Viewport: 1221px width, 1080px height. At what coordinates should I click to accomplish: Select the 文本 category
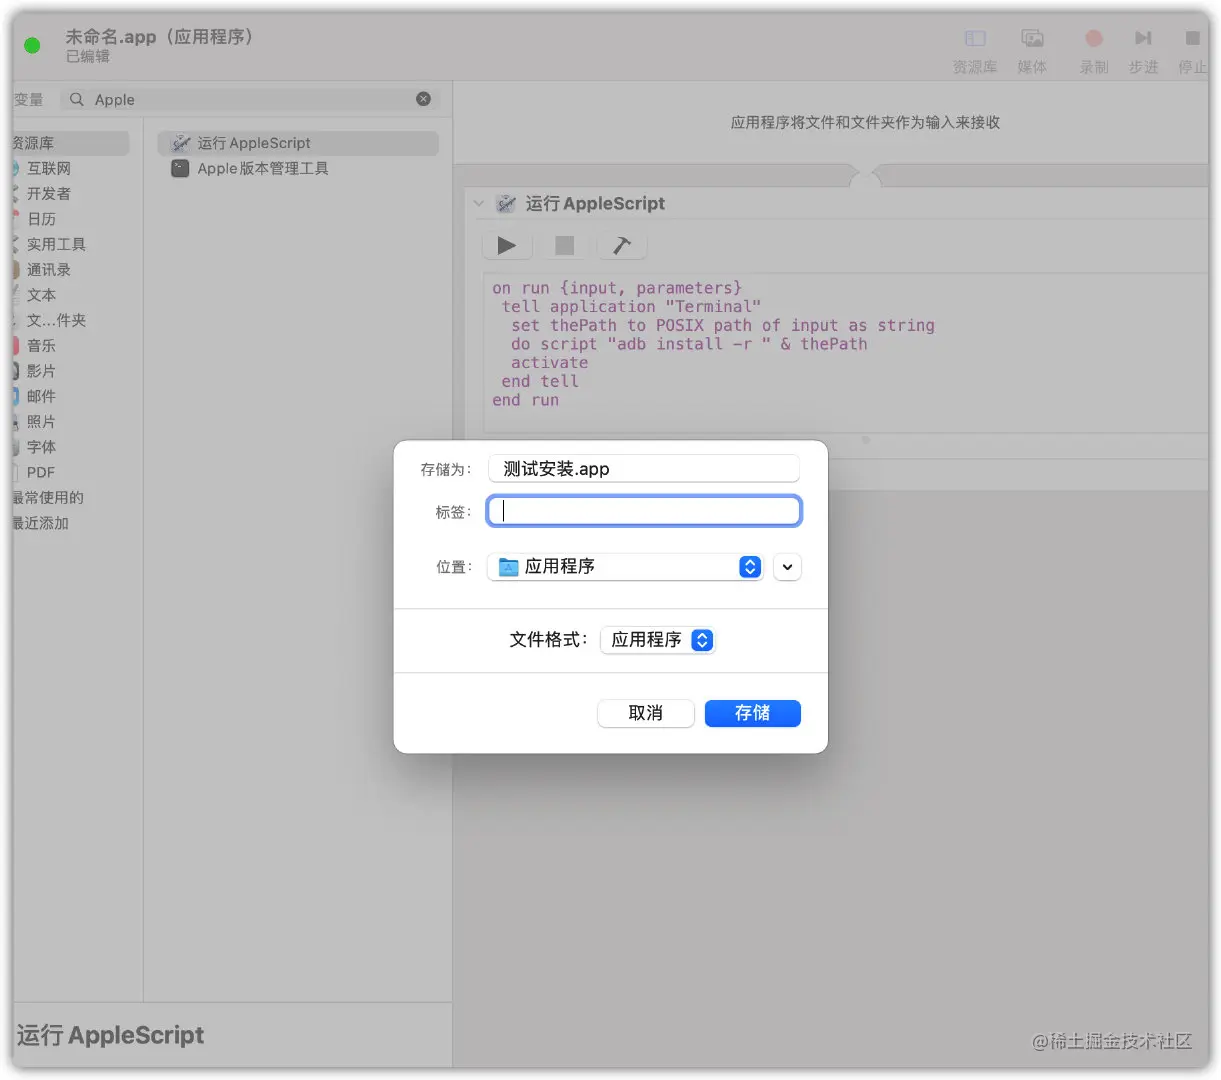[41, 295]
